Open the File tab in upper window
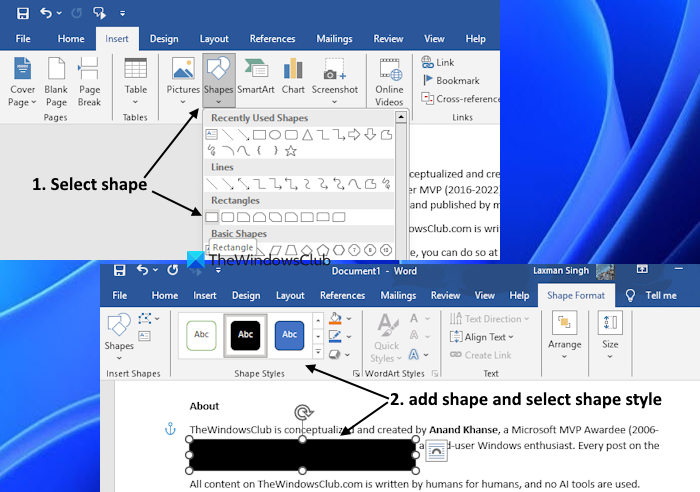 [x=23, y=39]
